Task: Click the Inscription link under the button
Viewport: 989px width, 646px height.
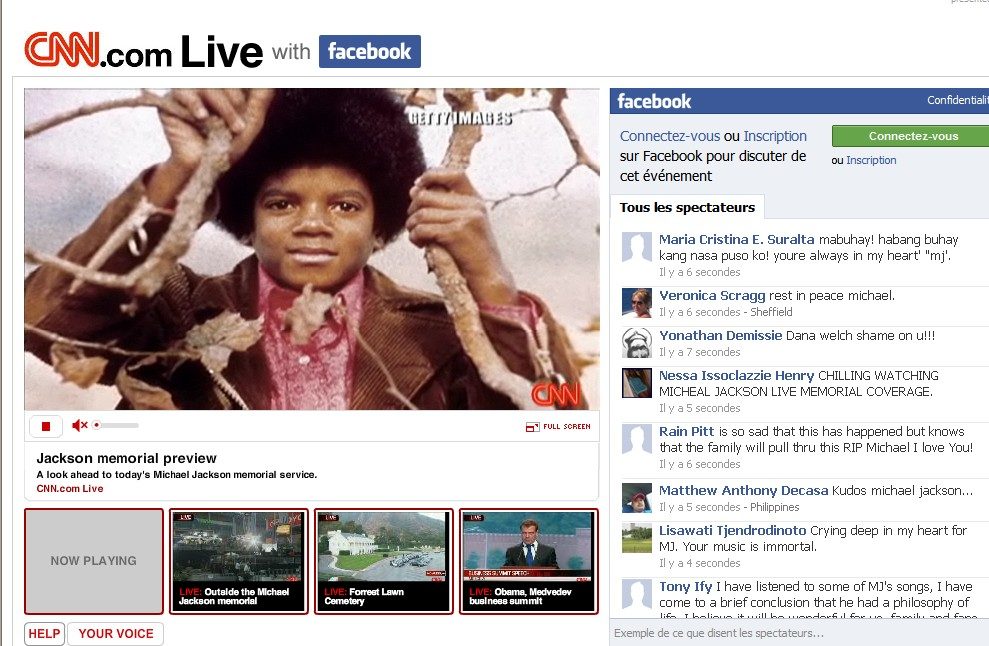Action: click(871, 160)
